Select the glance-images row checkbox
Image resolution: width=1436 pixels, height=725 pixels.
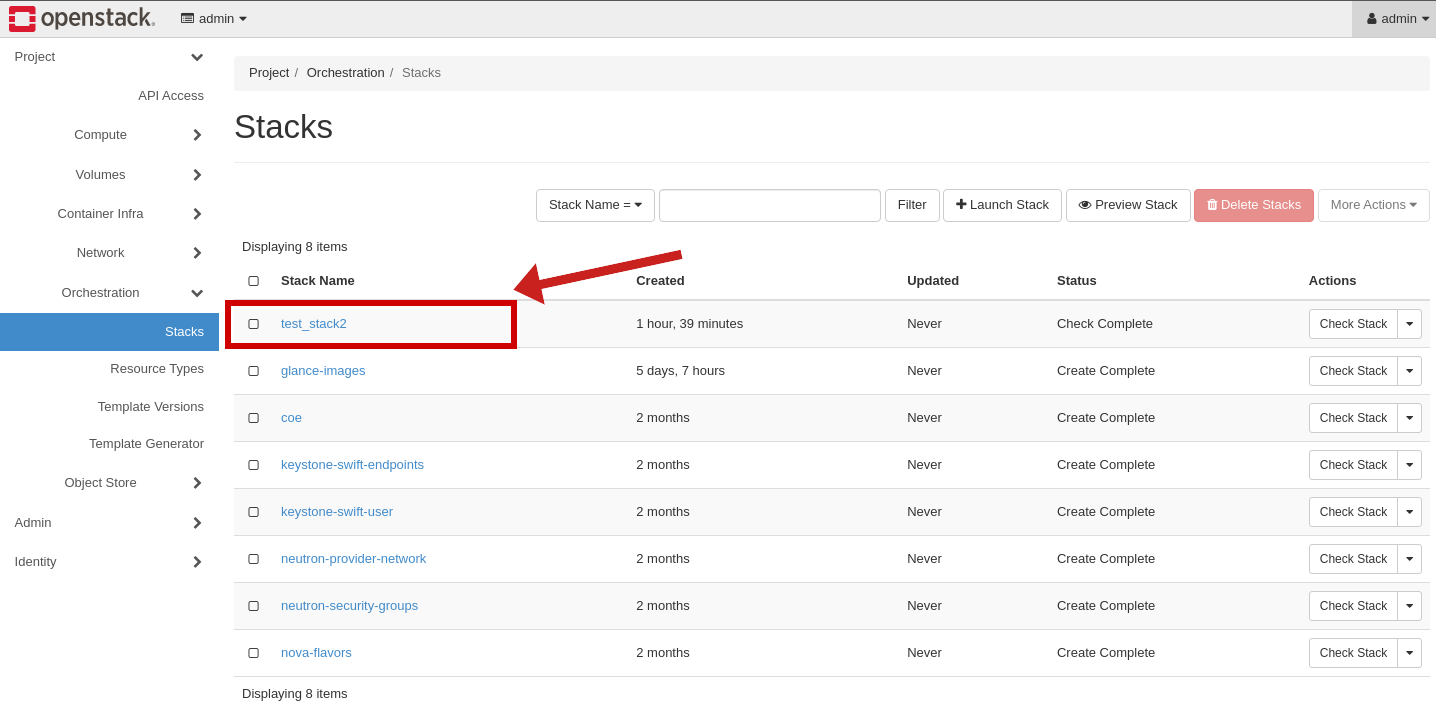pyautogui.click(x=254, y=371)
